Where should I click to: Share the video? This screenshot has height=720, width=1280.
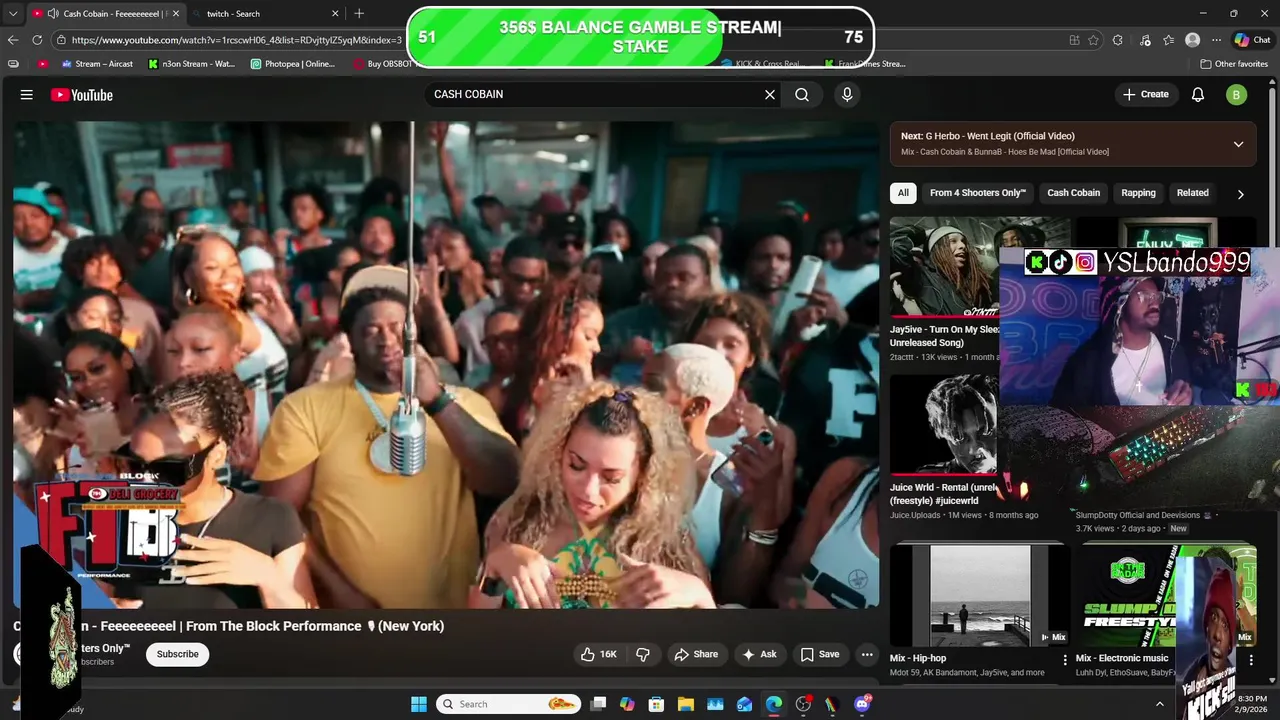[696, 654]
